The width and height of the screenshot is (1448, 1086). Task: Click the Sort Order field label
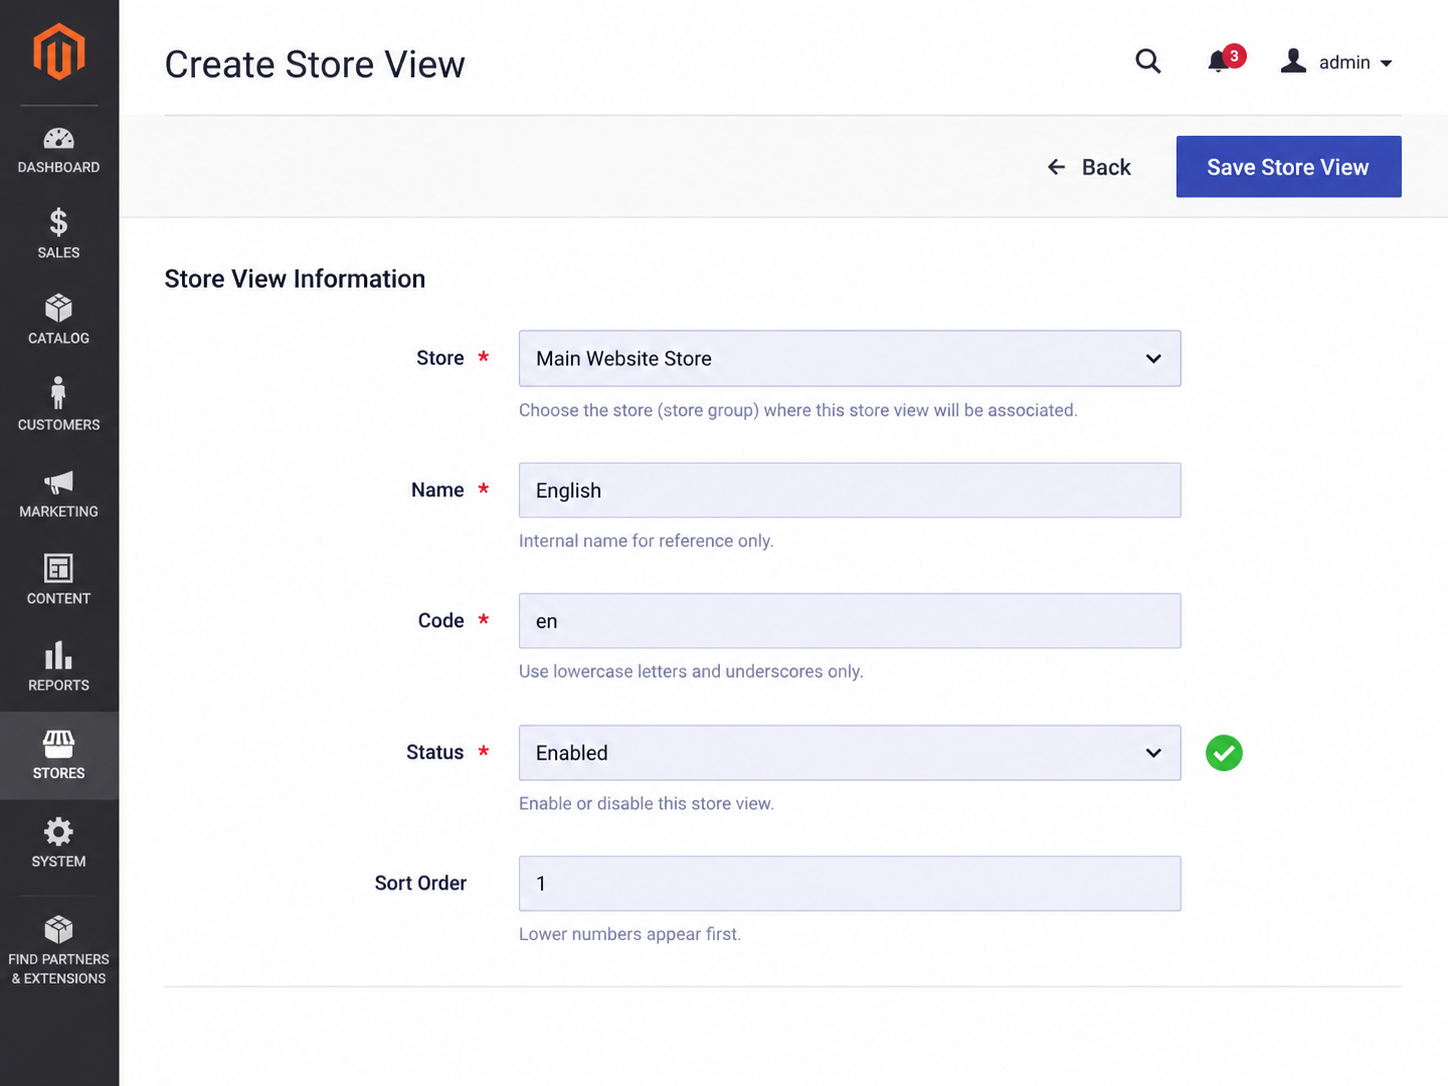click(x=421, y=883)
